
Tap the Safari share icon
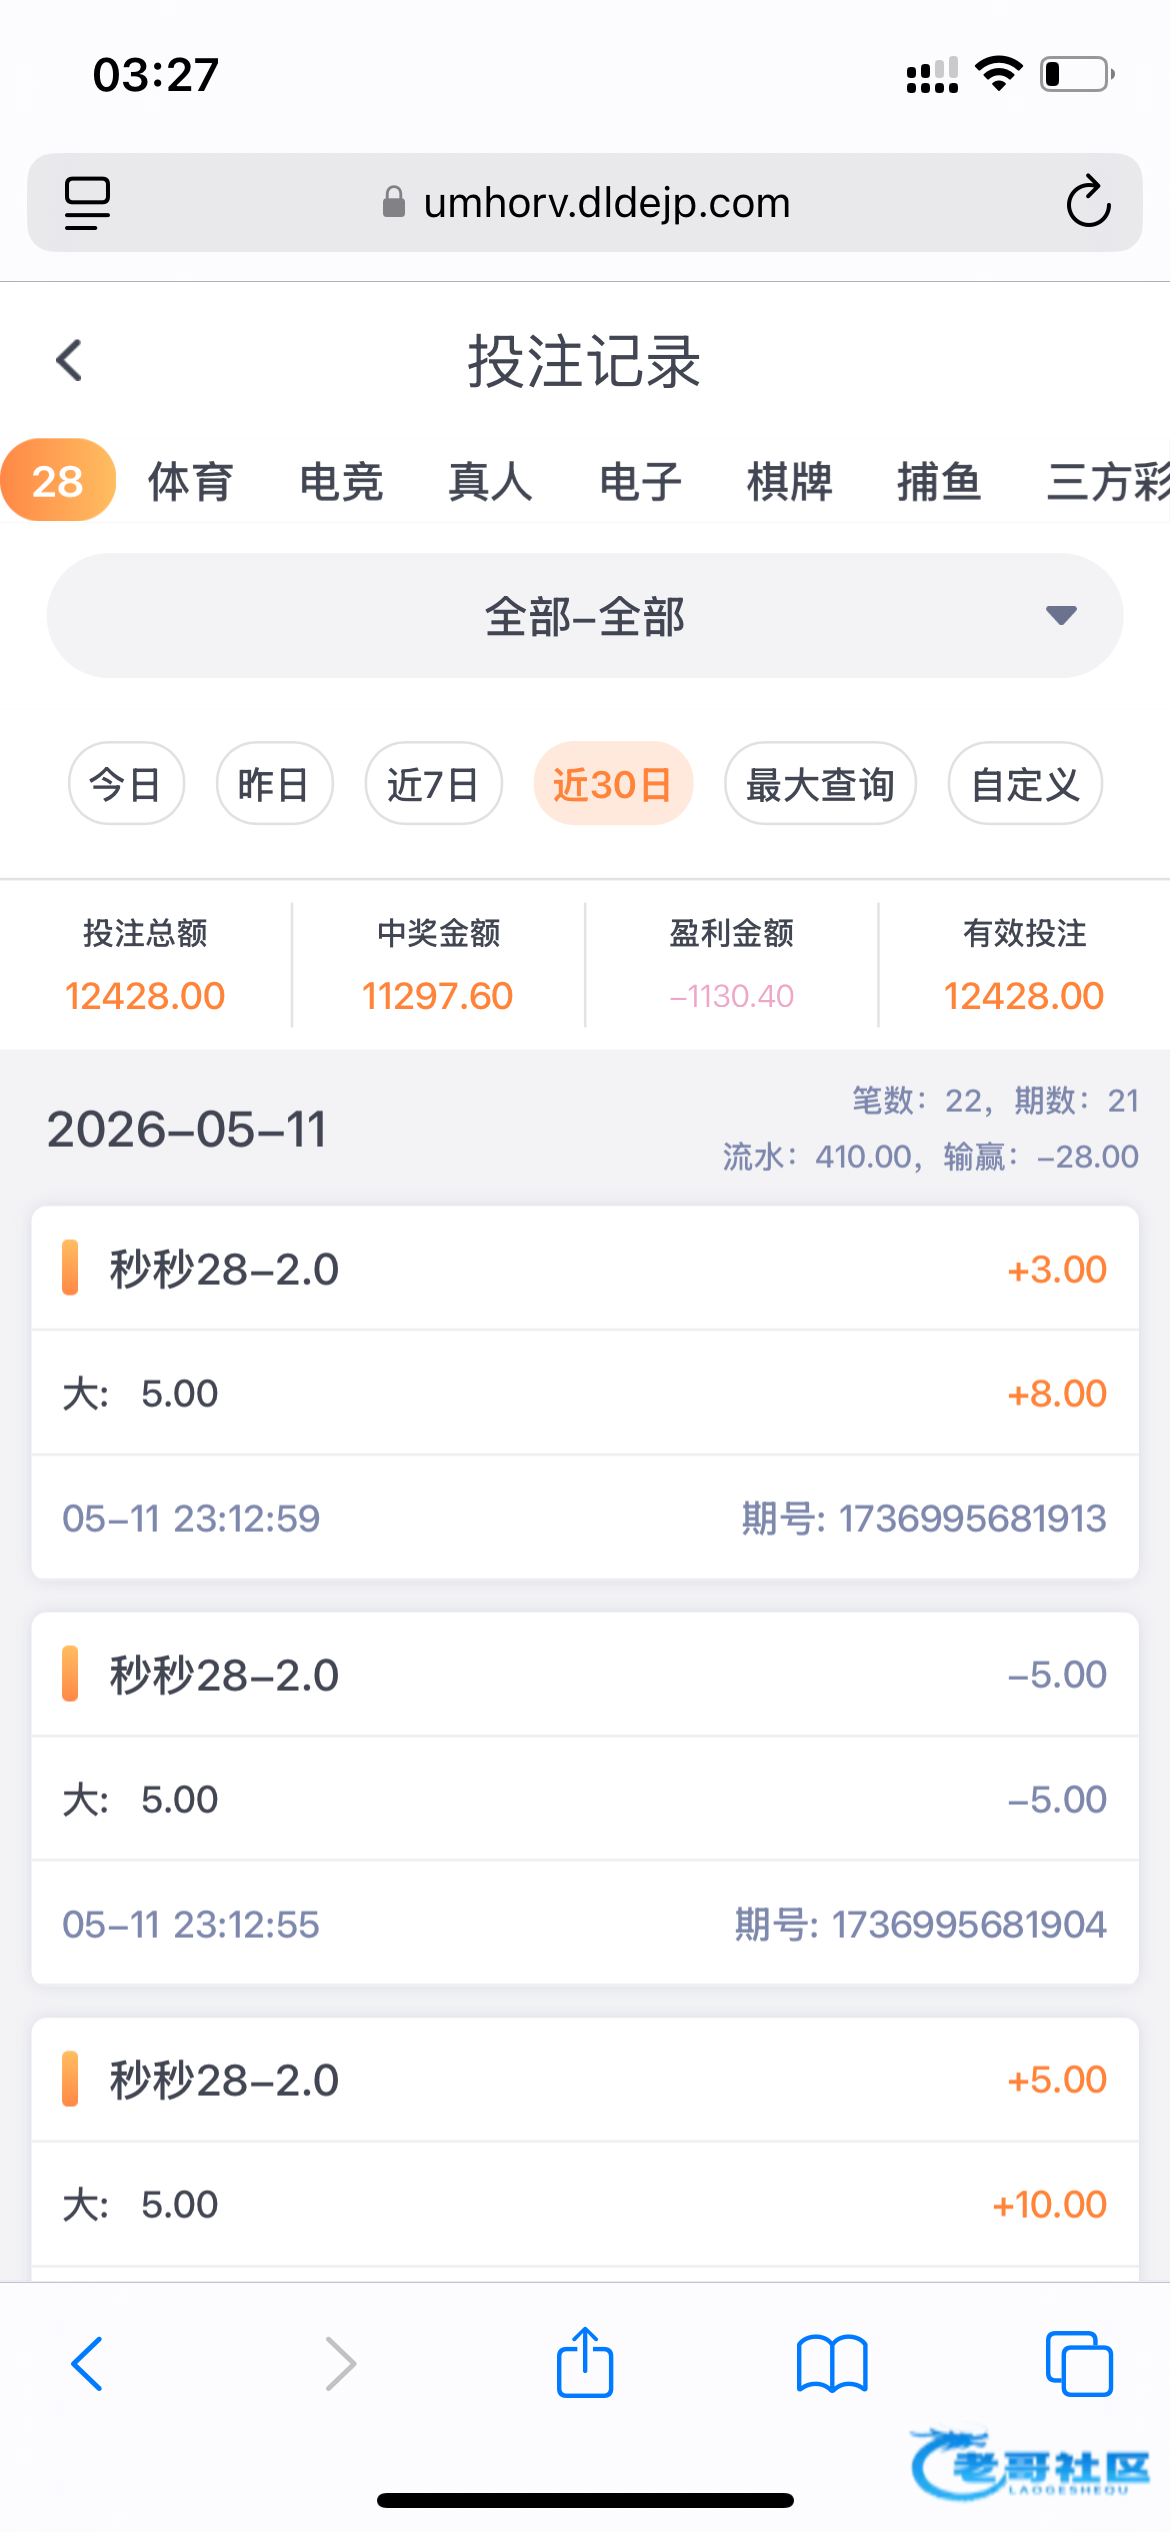point(585,2362)
